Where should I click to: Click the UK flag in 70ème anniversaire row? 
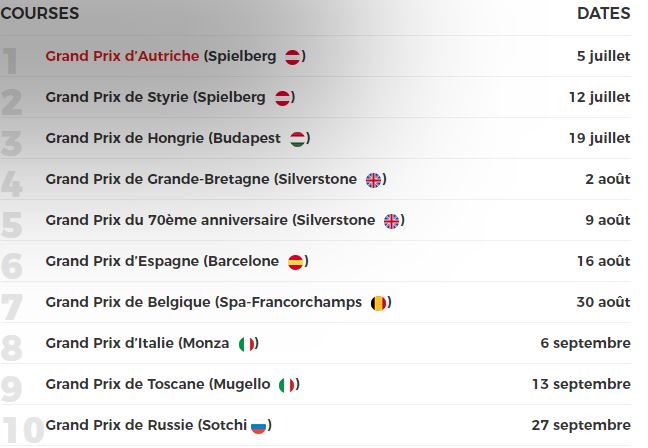click(392, 221)
